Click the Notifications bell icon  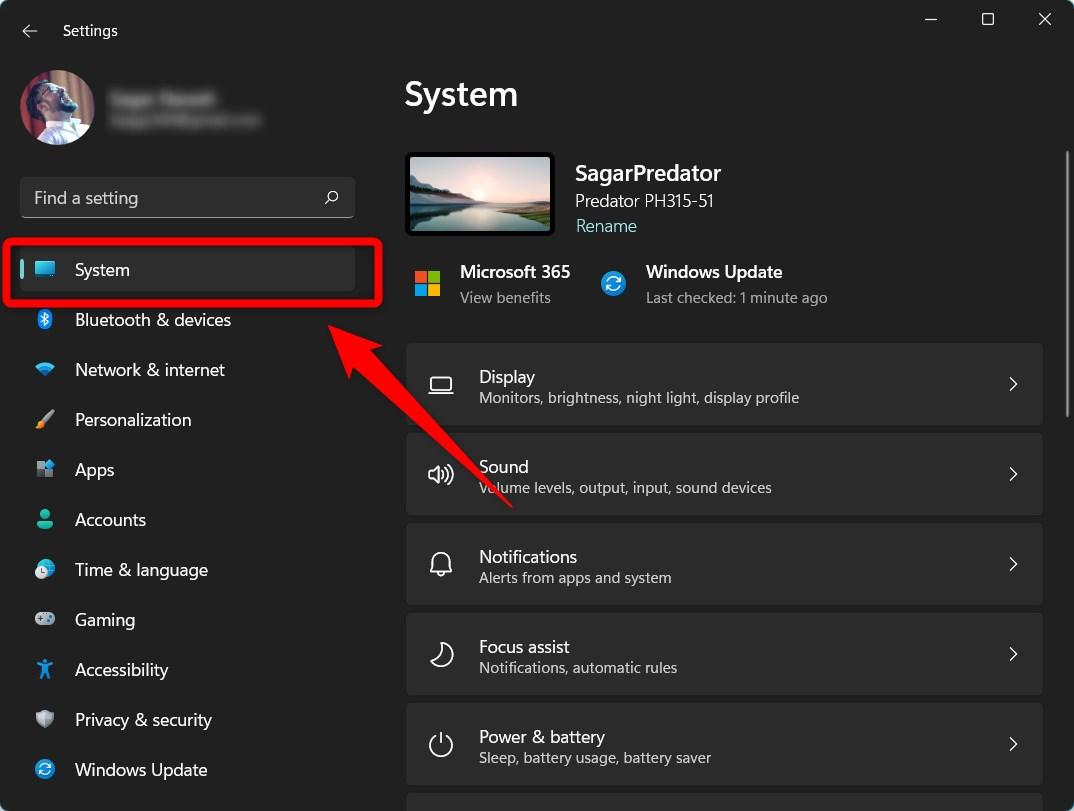pos(441,564)
